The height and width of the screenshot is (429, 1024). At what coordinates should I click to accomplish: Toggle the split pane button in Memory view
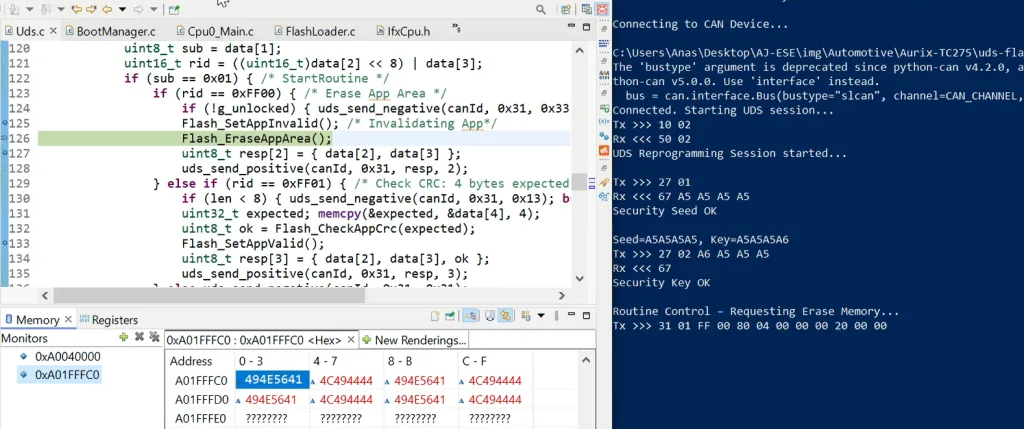pyautogui.click(x=490, y=316)
